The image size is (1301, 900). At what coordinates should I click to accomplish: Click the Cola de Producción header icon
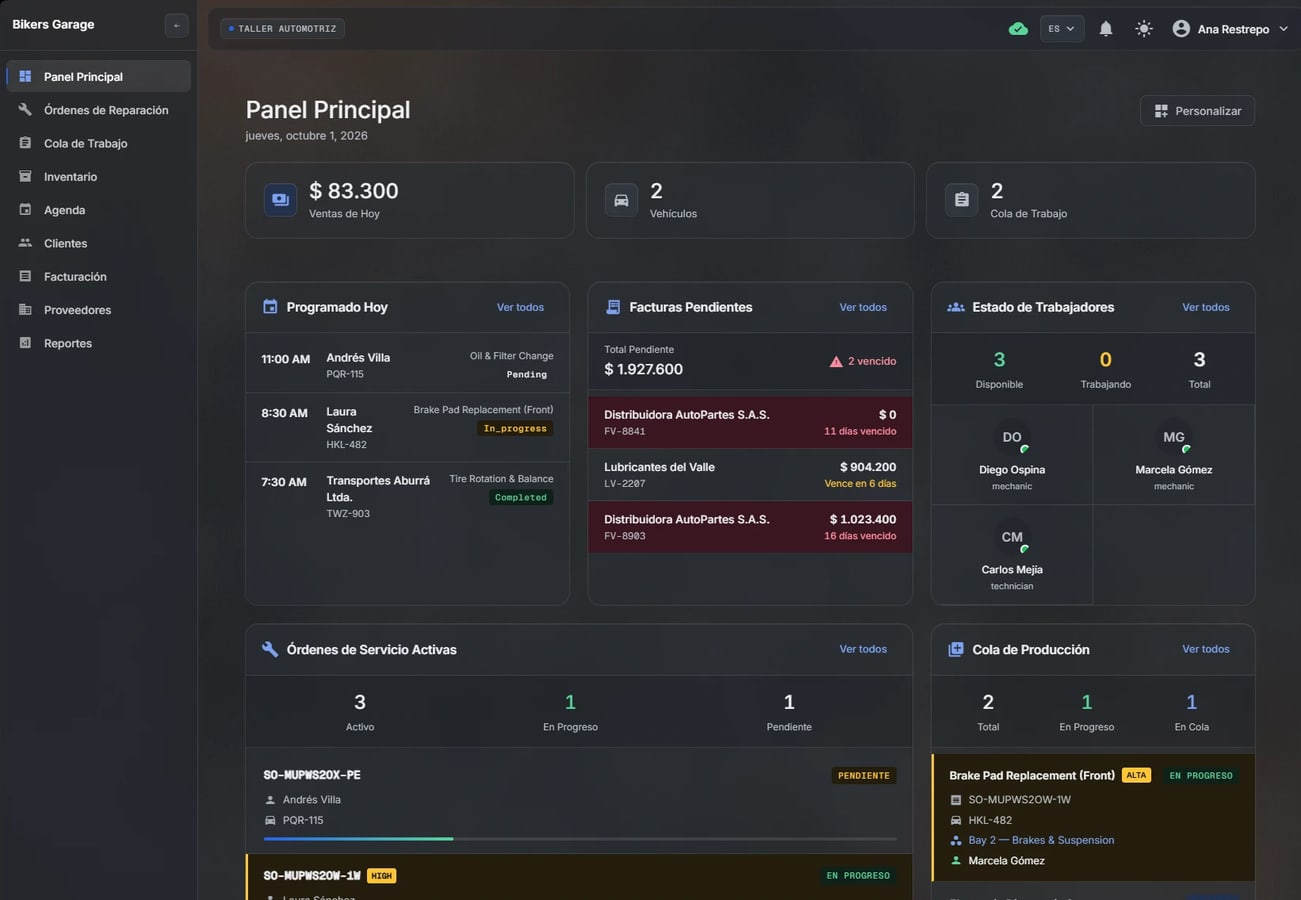[x=955, y=649]
